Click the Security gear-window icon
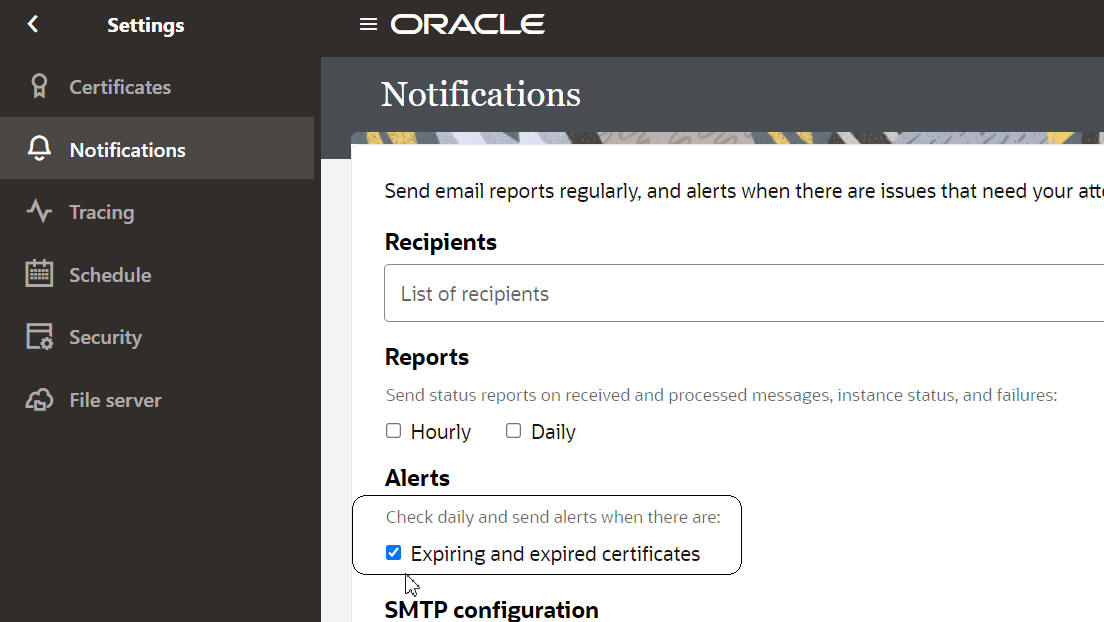1104x622 pixels. [39, 337]
